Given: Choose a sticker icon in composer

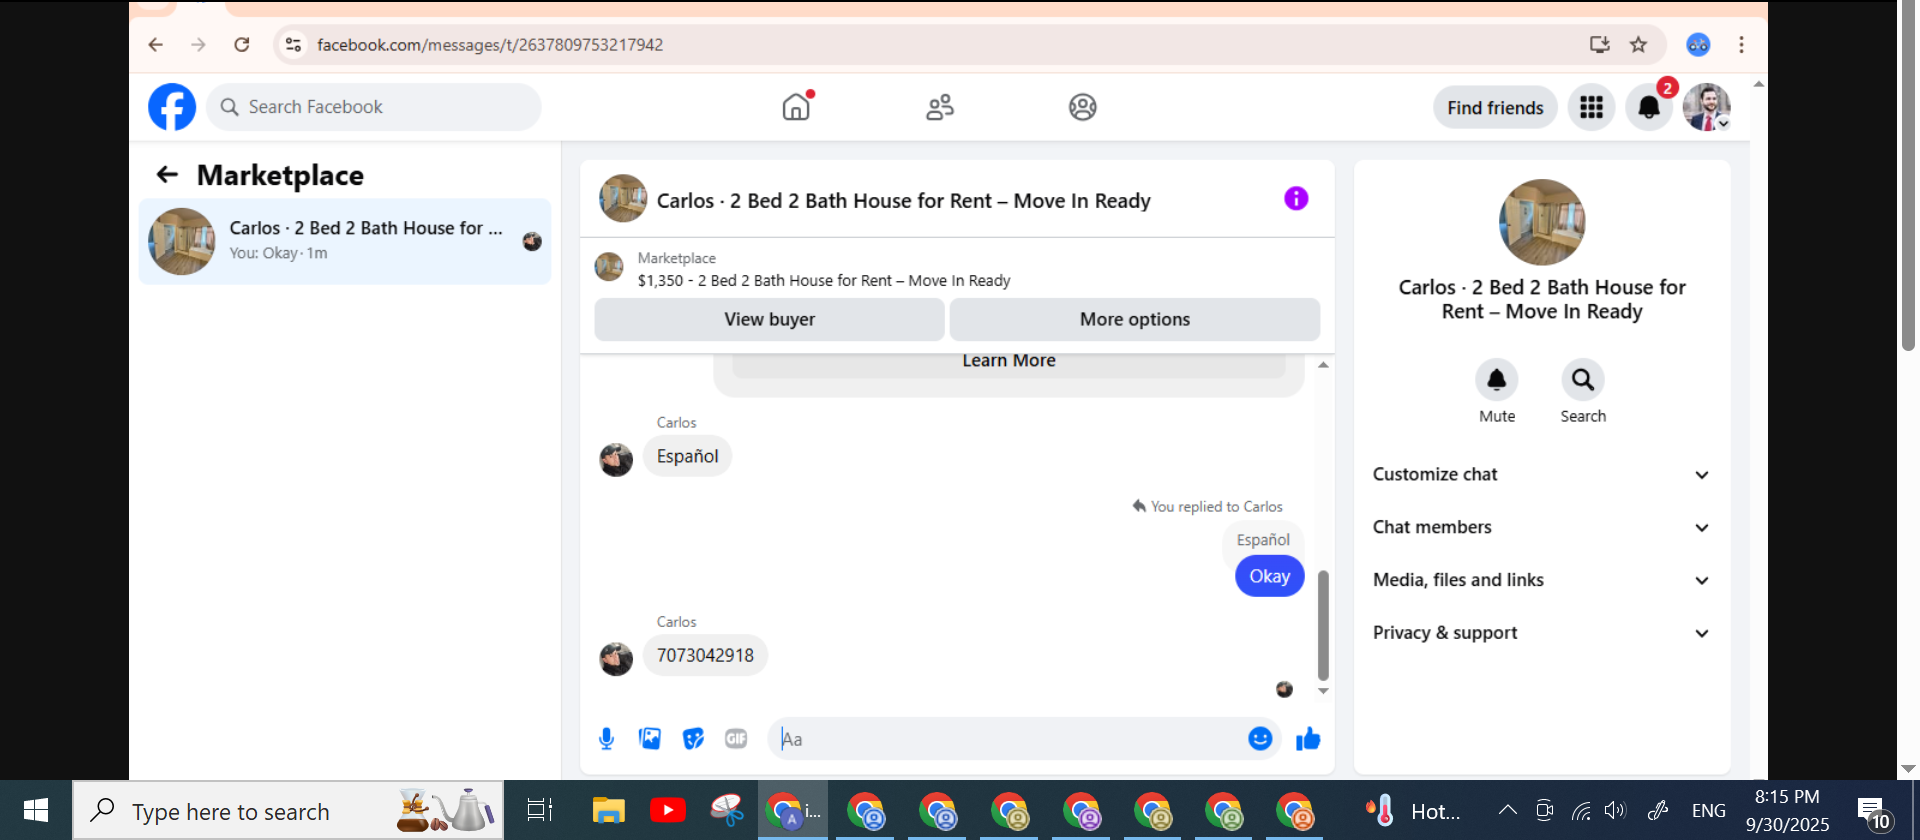Looking at the screenshot, I should point(693,739).
